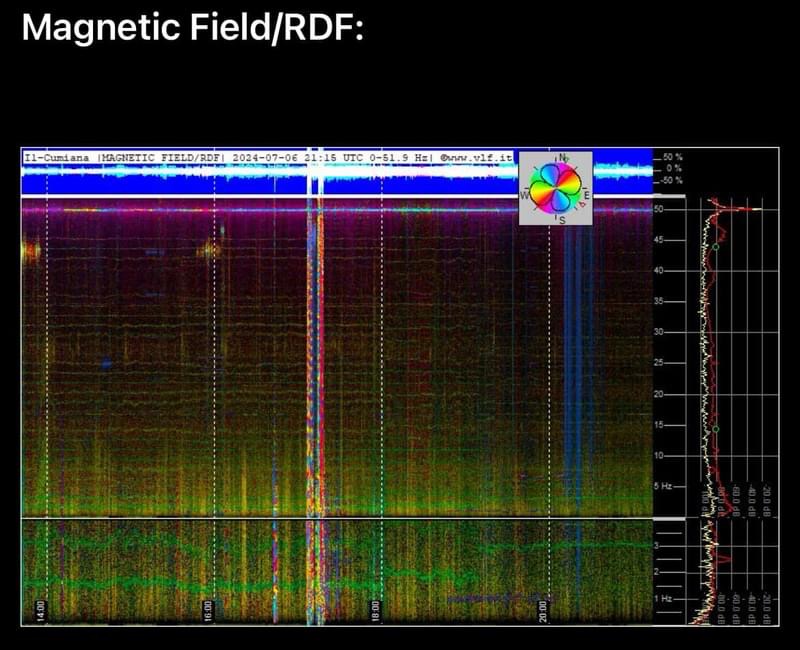Viewport: 800px width, 650px height.
Task: Click the 50 Hz mark on frequency scale
Action: (x=661, y=209)
